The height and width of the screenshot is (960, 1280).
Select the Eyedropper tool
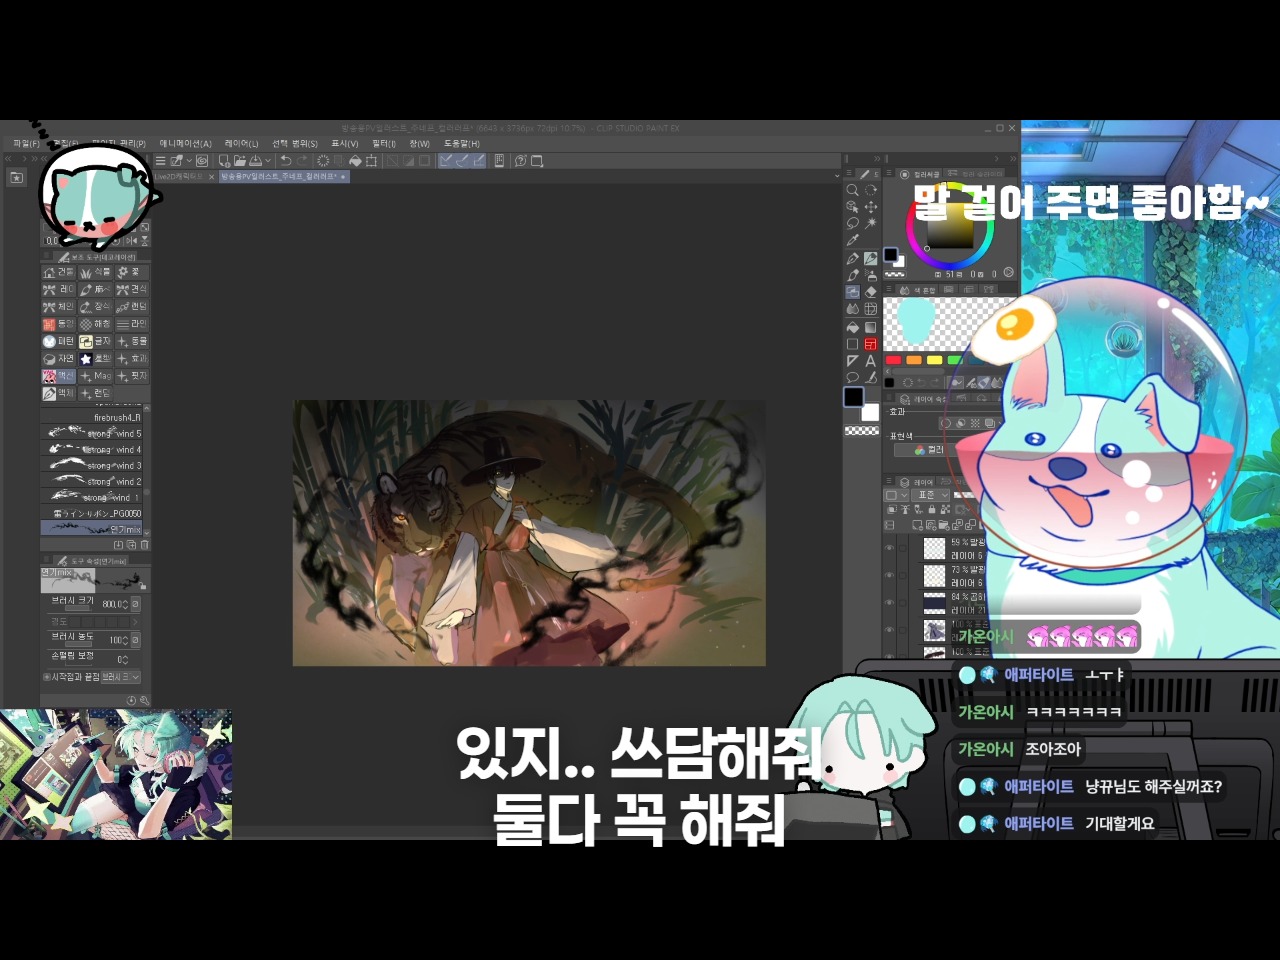(x=853, y=241)
